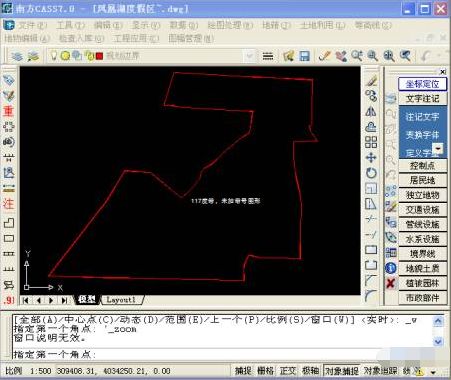Click the red 注 annotation icon
This screenshot has height=380, width=451.
pos(8,203)
